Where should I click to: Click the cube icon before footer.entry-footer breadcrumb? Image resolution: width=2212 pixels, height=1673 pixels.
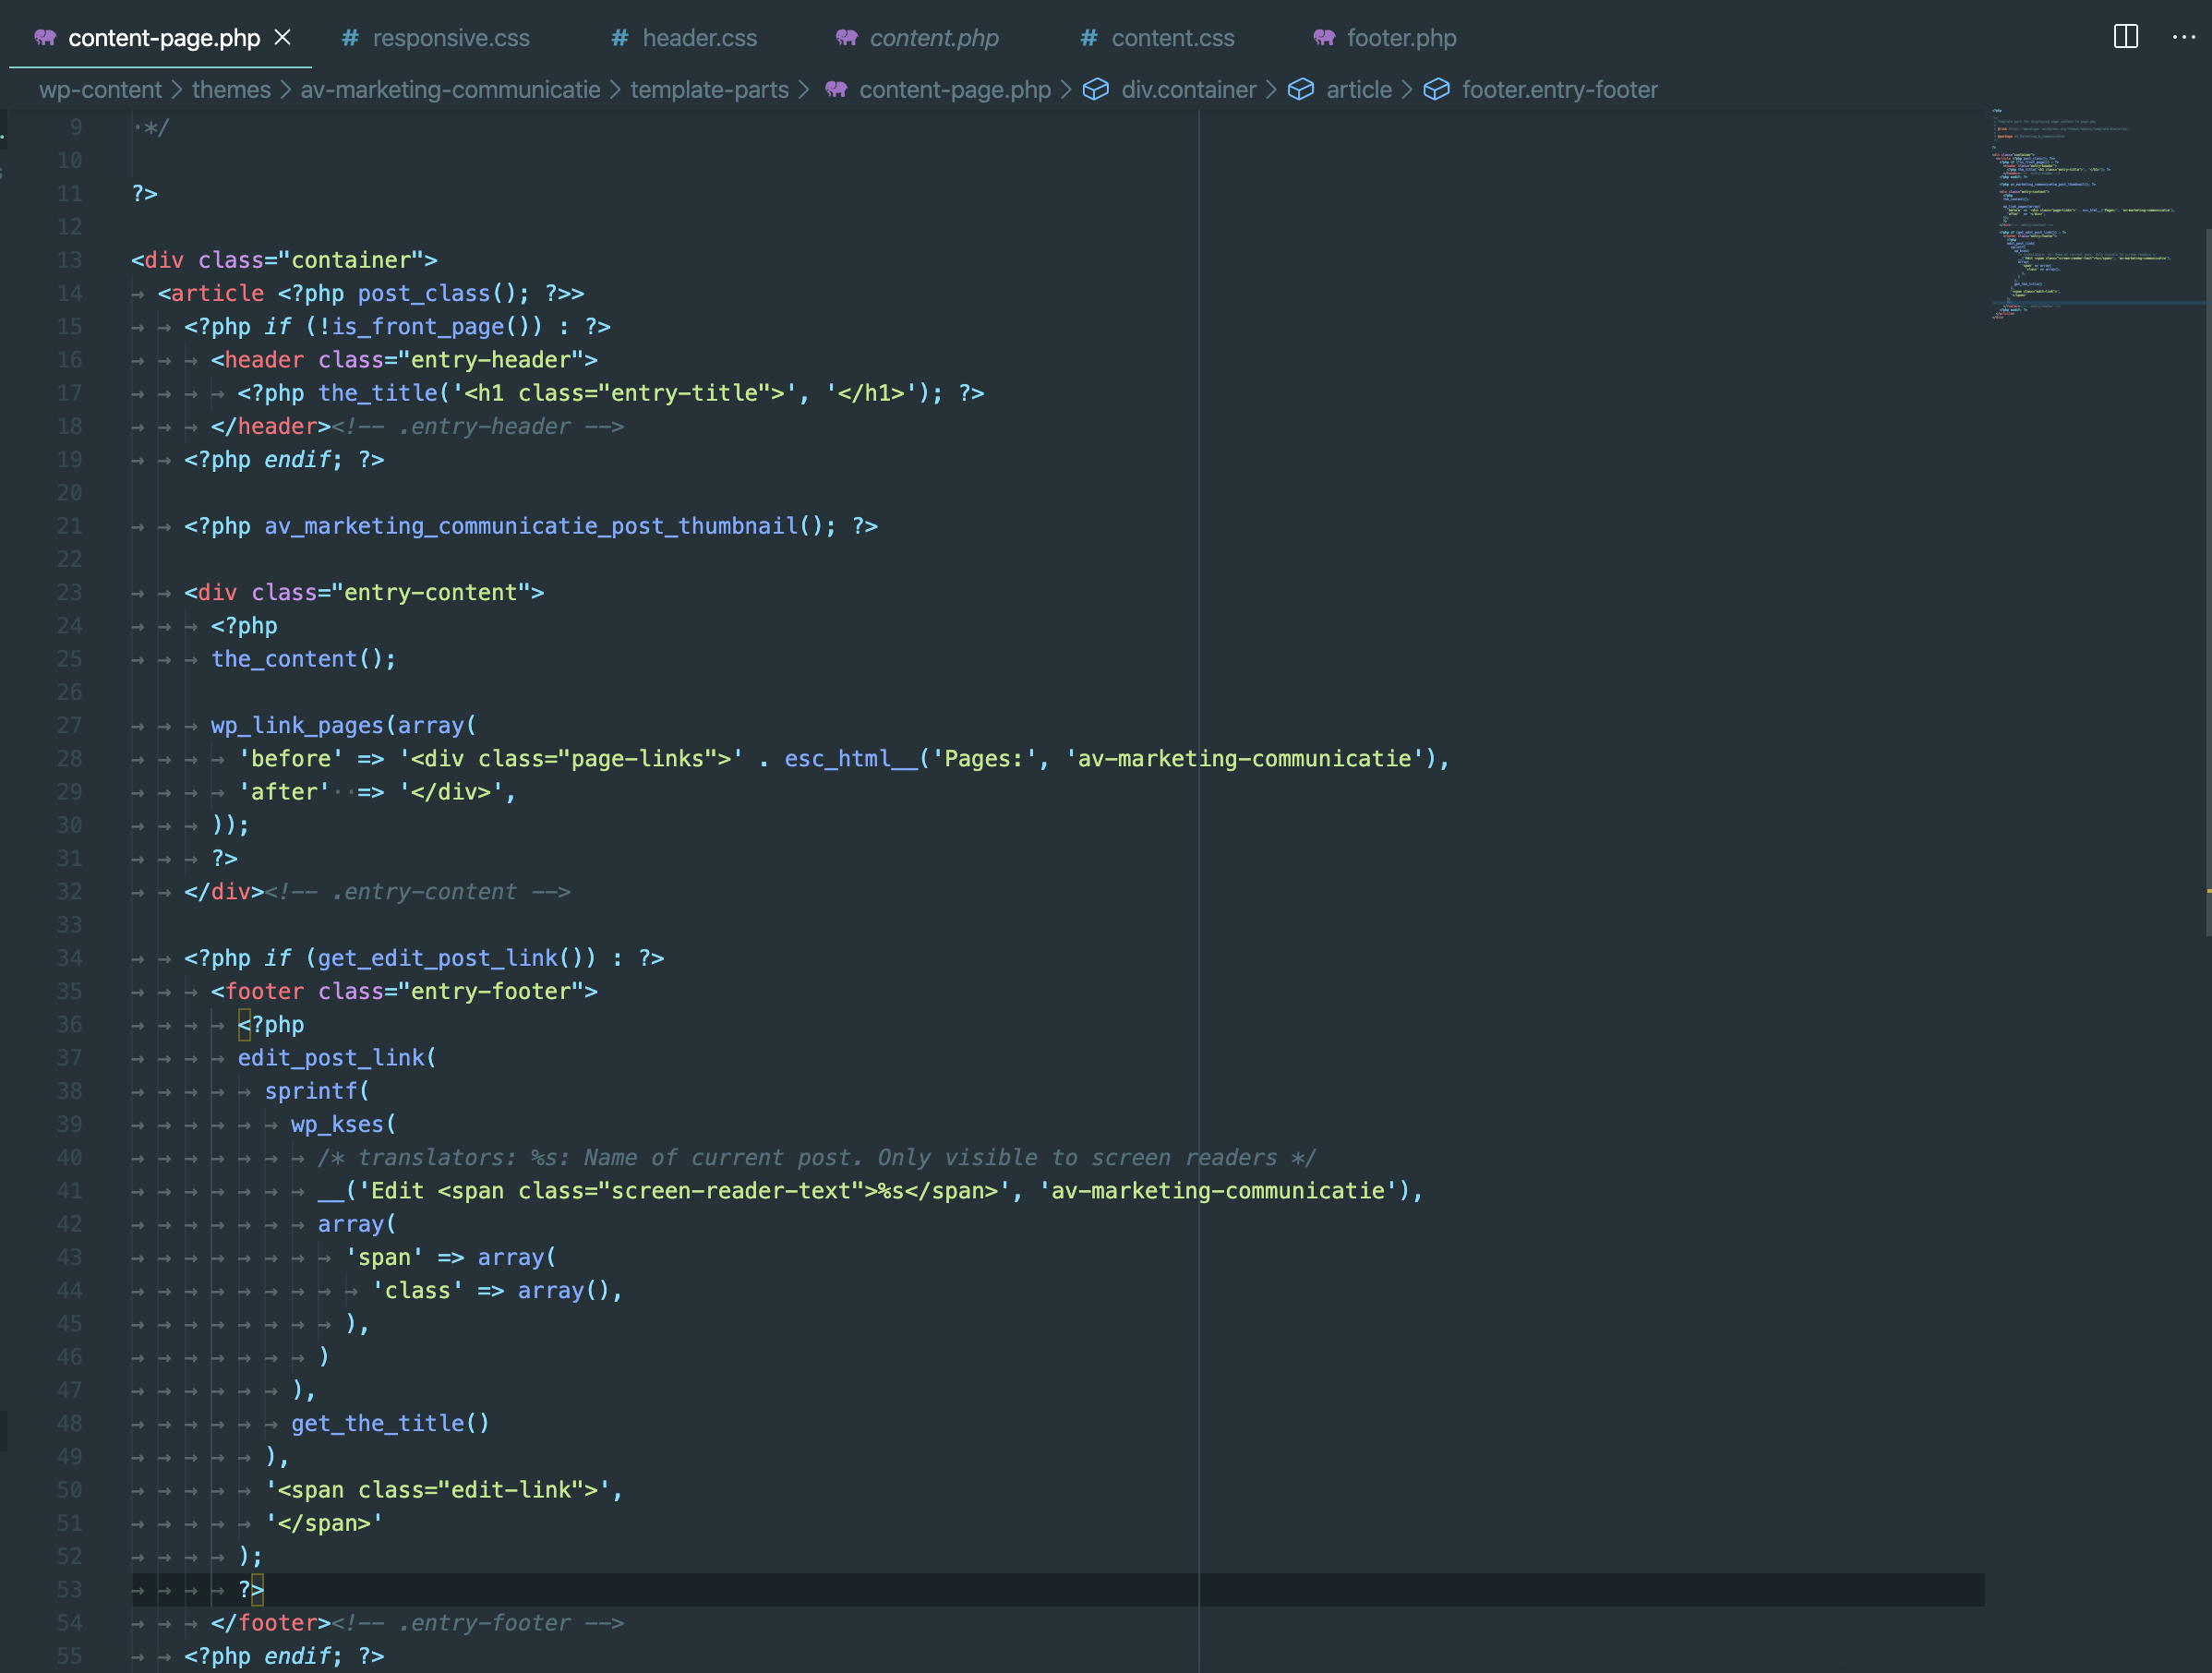tap(1437, 89)
